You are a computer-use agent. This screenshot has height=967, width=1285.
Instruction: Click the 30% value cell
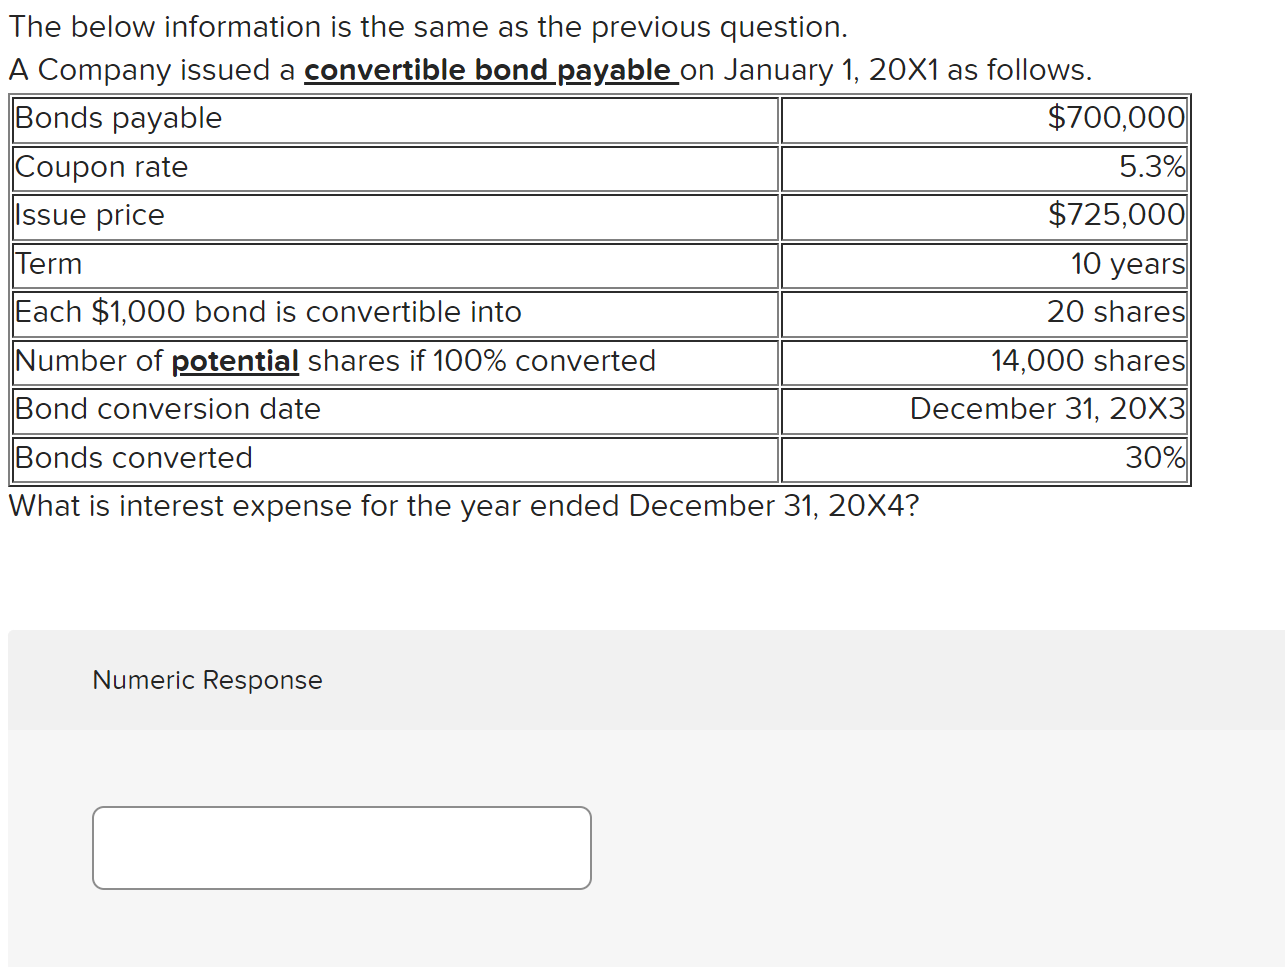[x=1154, y=457]
